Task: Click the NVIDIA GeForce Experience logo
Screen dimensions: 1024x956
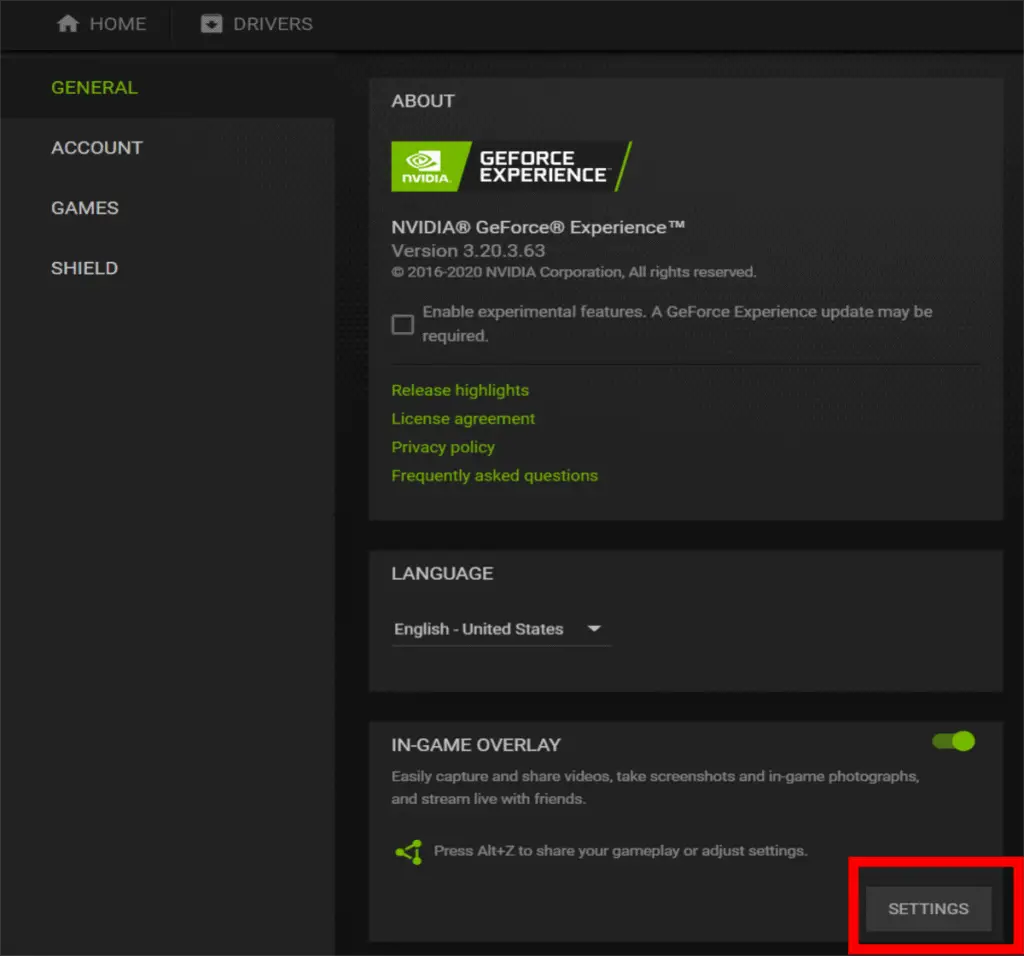Action: pyautogui.click(x=511, y=167)
